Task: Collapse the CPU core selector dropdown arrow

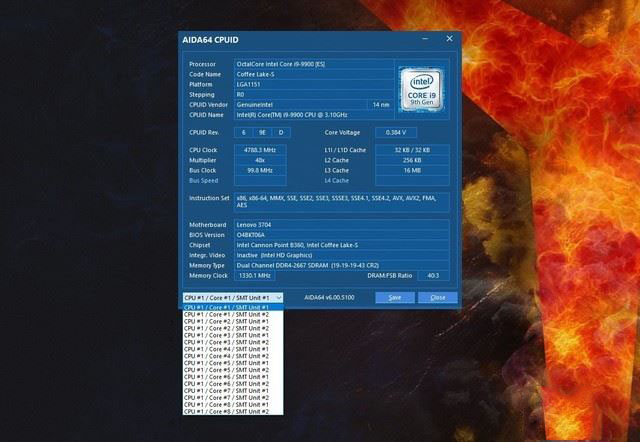Action: [278, 297]
